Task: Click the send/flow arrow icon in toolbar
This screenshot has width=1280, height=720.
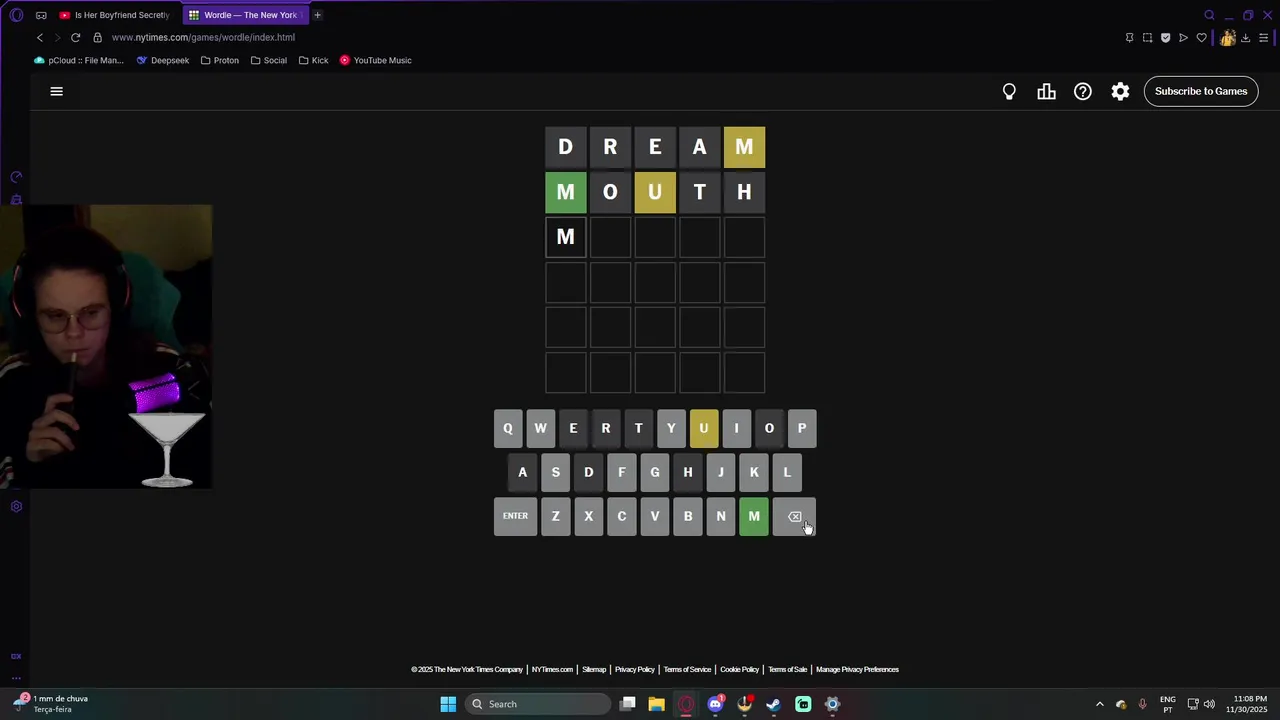Action: (1183, 38)
